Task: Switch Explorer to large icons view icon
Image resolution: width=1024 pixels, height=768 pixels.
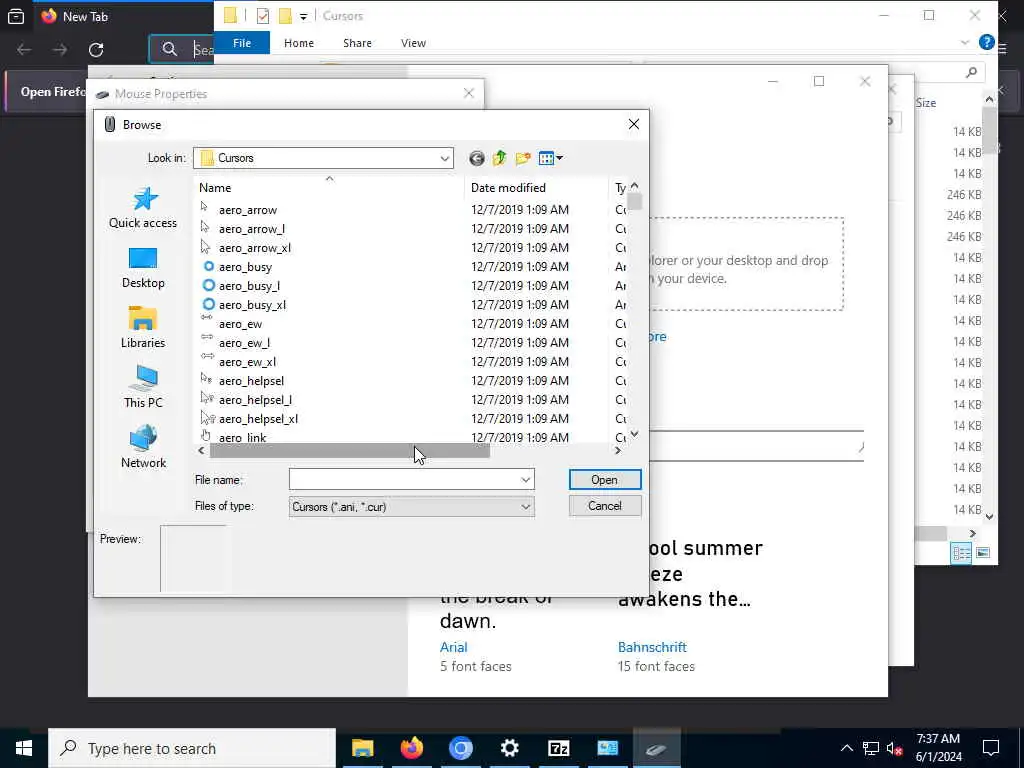Action: coord(983,552)
